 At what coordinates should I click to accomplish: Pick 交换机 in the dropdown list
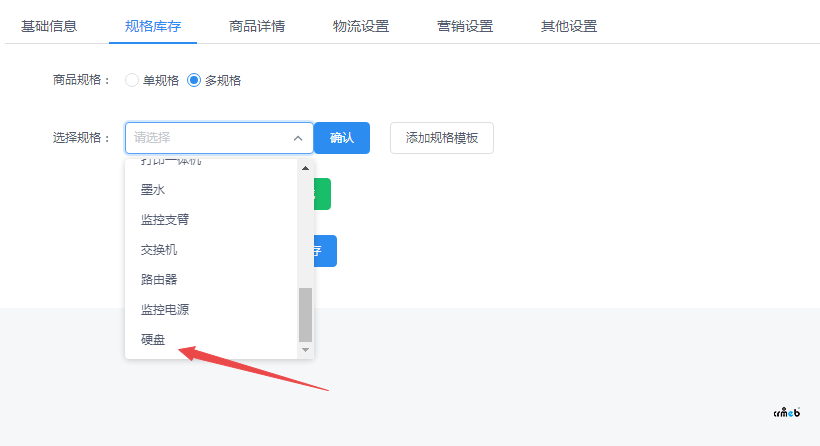tap(211, 250)
